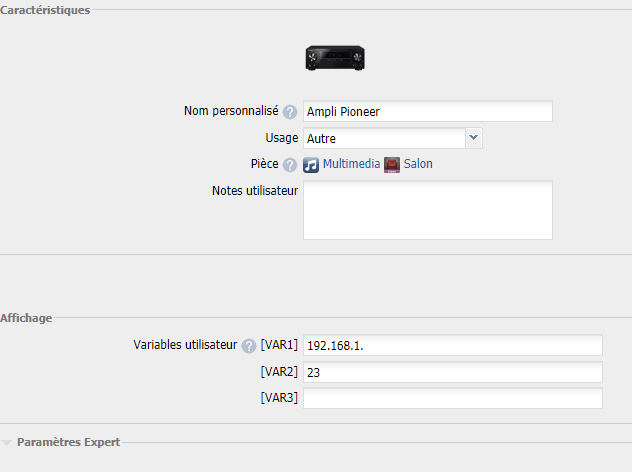Click the Affichage section heading

point(26,318)
